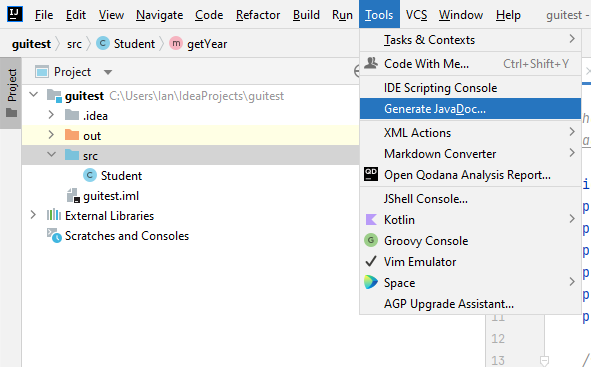Image resolution: width=591 pixels, height=367 pixels.
Task: Open the Project view dropdown arrow
Action: click(108, 72)
